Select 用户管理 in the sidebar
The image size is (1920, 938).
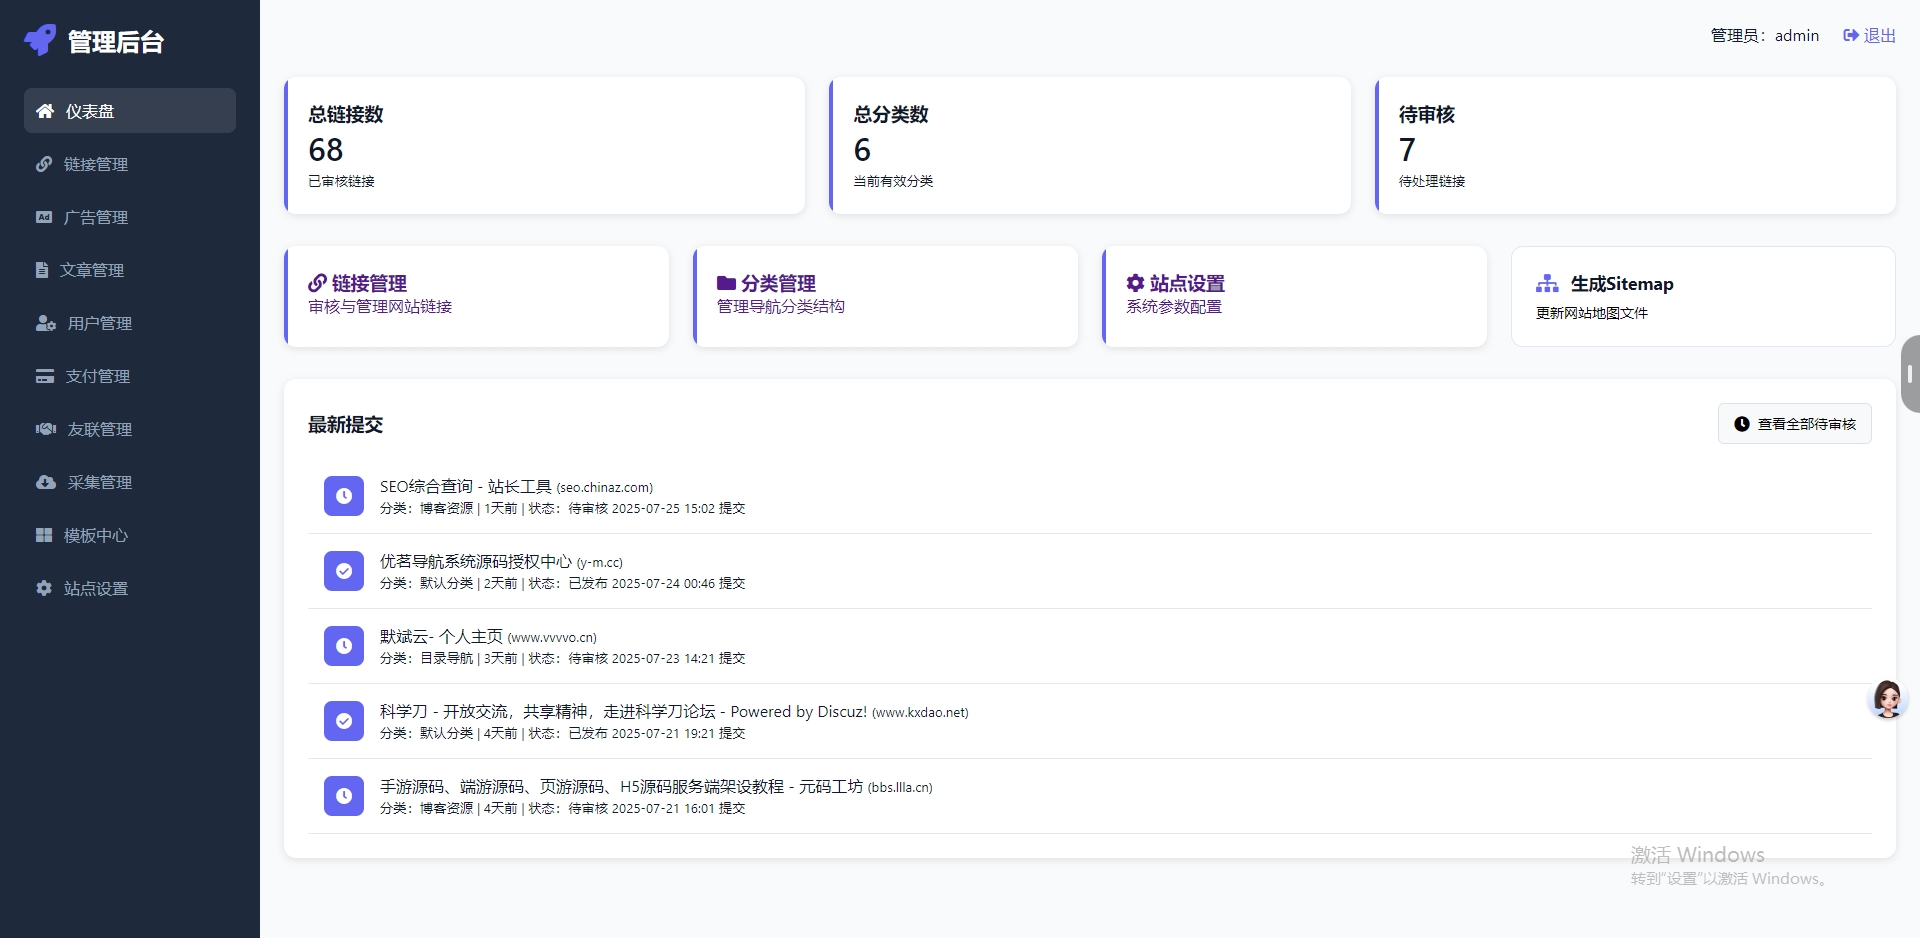[x=97, y=323]
